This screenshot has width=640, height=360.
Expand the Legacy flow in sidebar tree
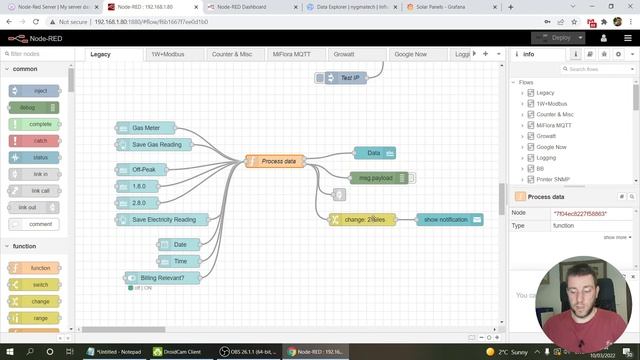522,93
